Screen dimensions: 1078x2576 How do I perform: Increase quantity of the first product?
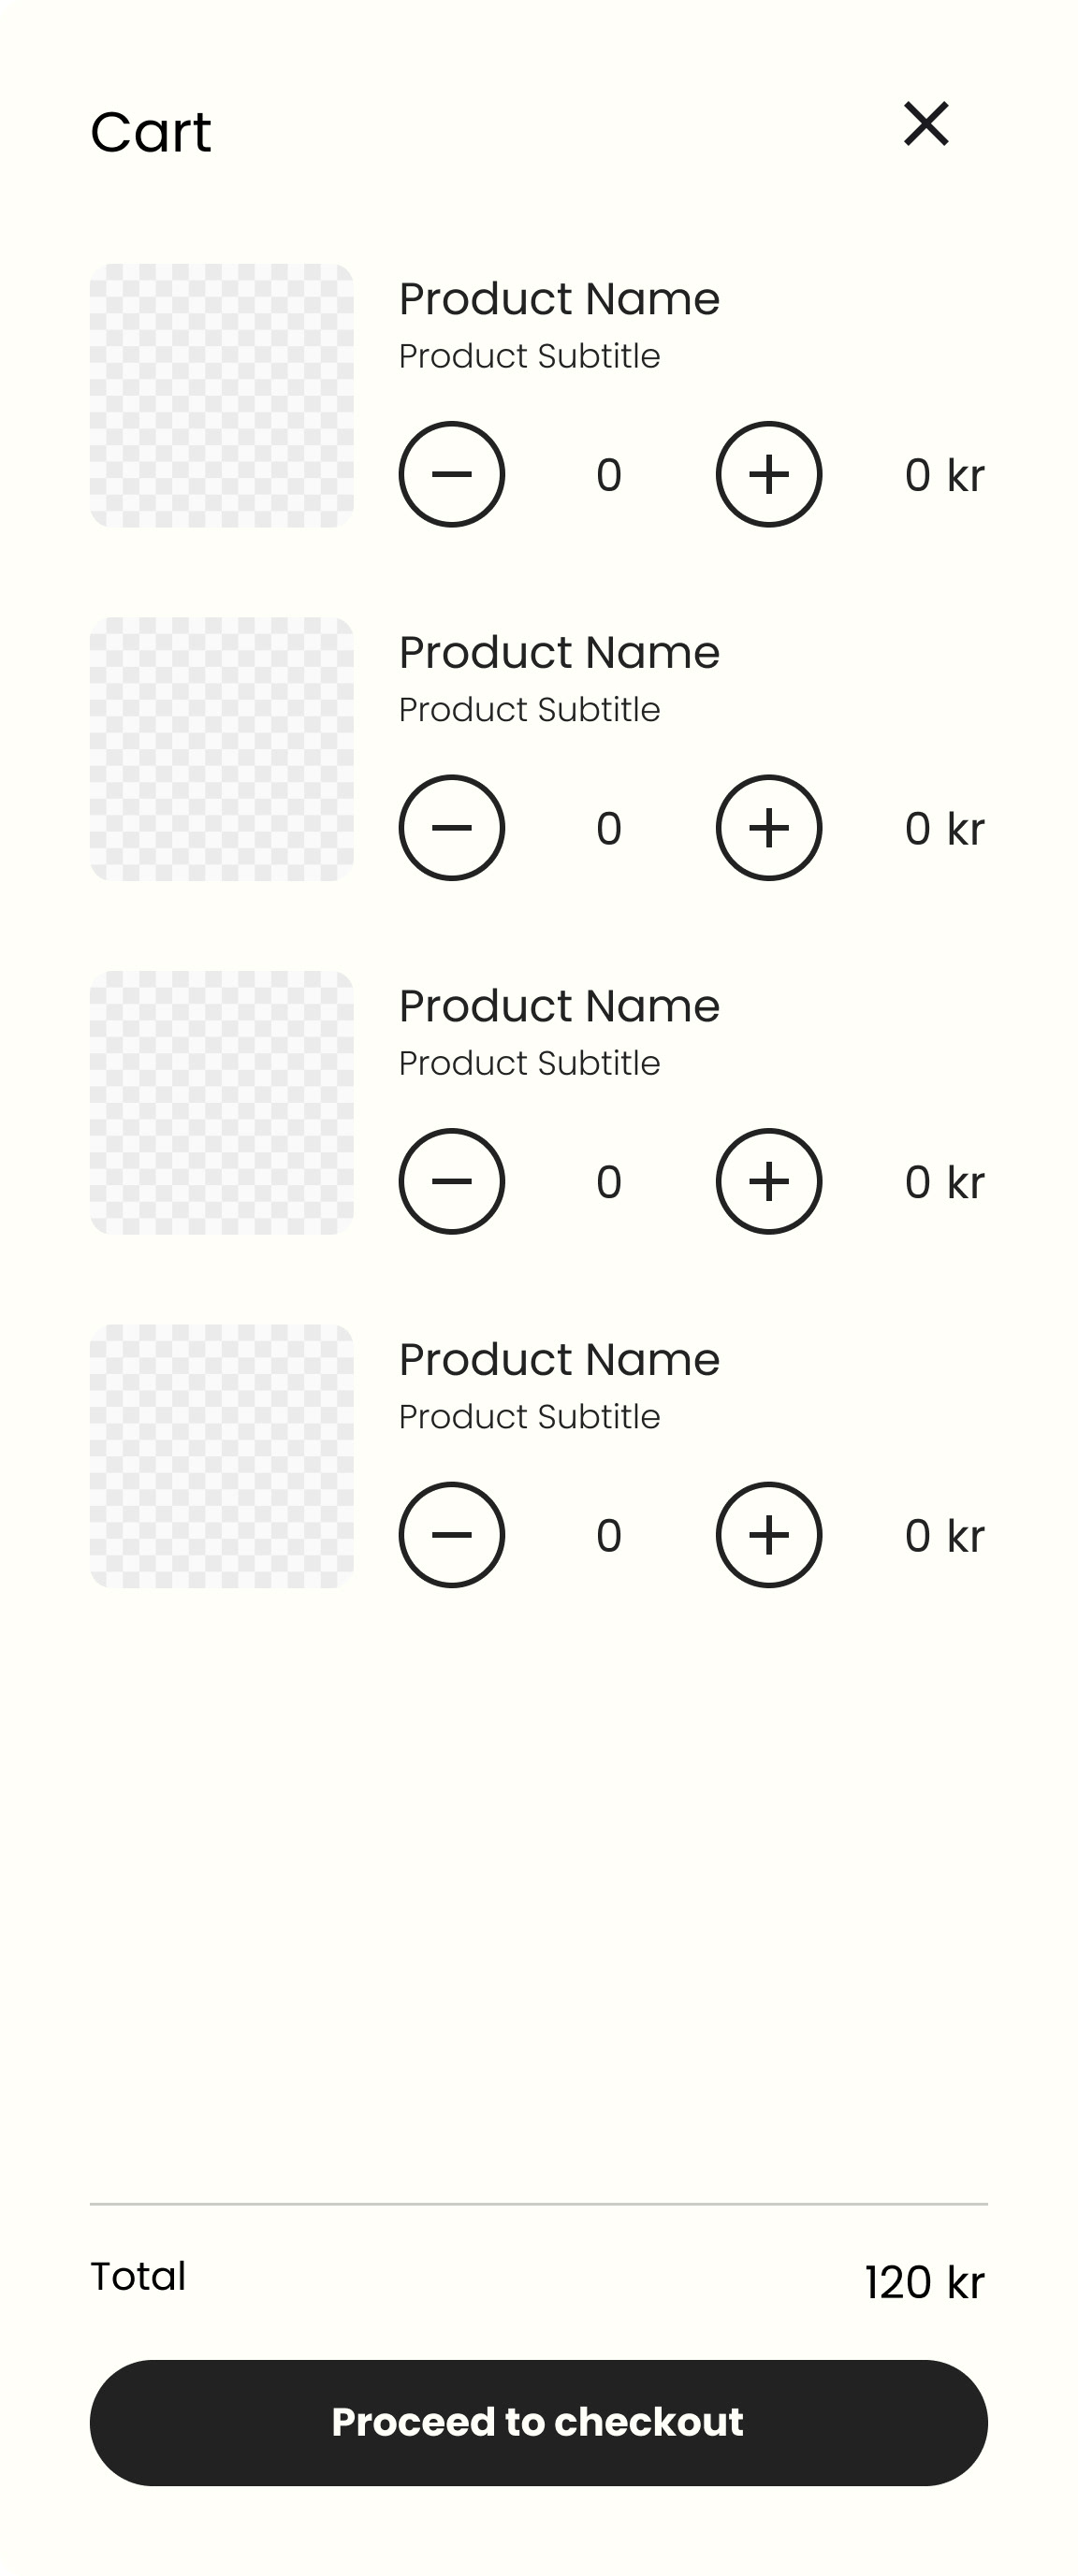769,474
